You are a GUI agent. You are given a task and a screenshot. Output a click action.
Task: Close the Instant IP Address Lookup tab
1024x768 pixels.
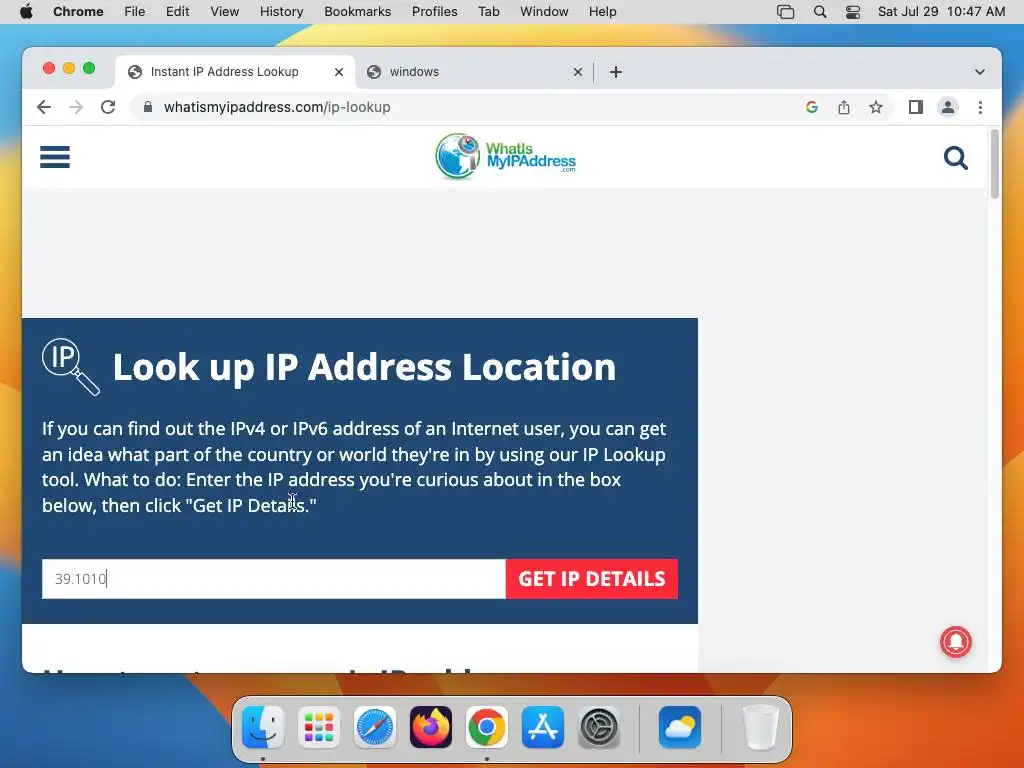pos(339,72)
